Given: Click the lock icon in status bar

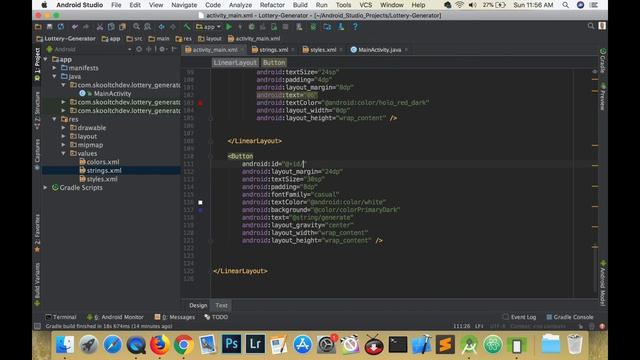Looking at the screenshot, I should coord(581,327).
